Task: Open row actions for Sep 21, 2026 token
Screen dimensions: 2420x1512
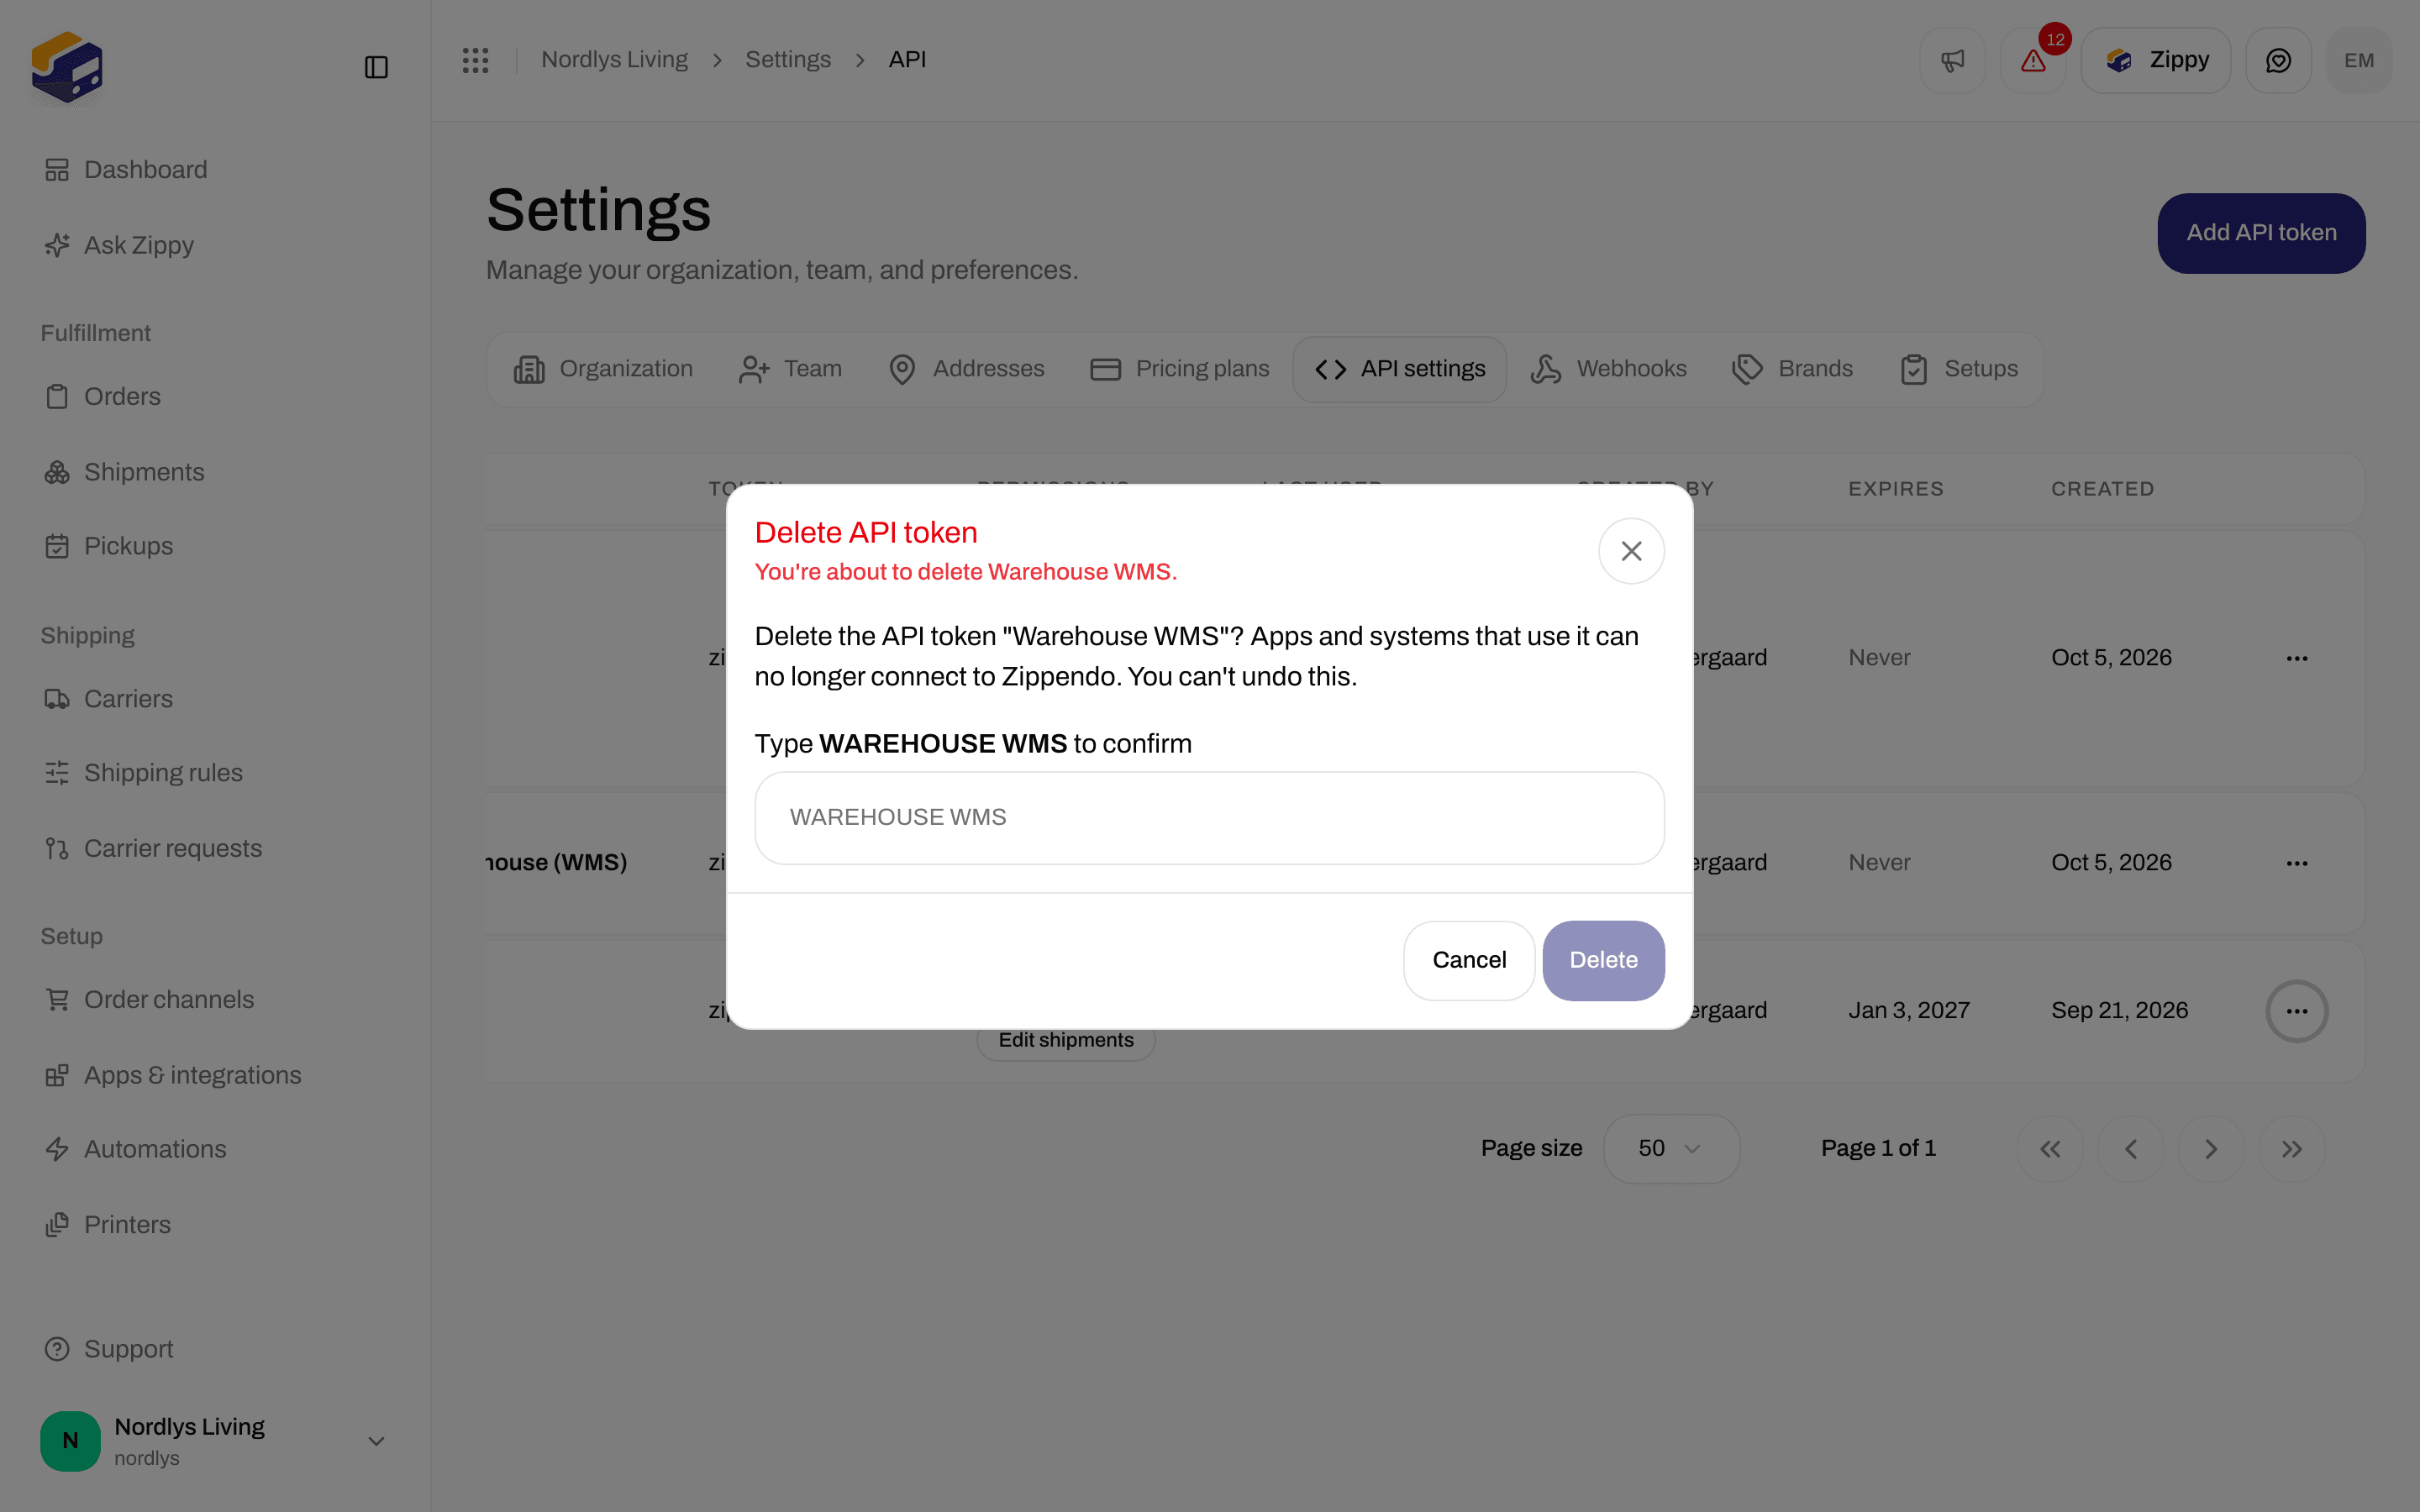Action: [x=2296, y=1011]
